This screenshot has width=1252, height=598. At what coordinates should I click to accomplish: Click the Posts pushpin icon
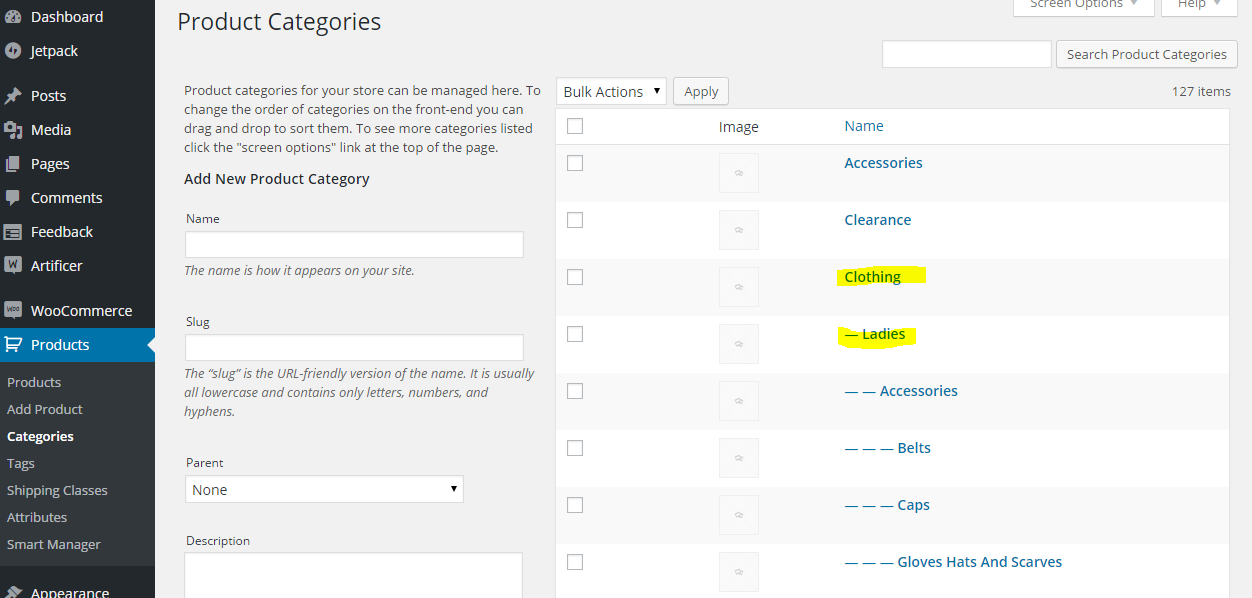13,96
